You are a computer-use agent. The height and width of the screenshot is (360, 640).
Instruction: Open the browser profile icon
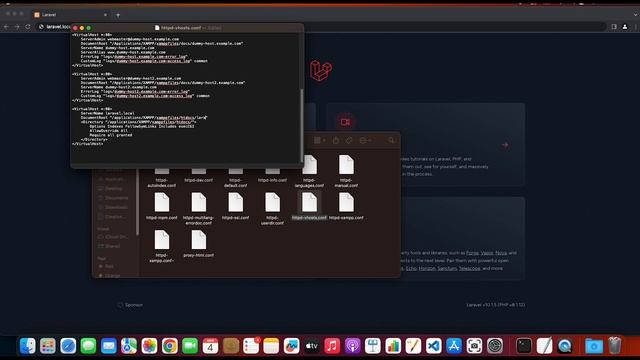(625, 27)
